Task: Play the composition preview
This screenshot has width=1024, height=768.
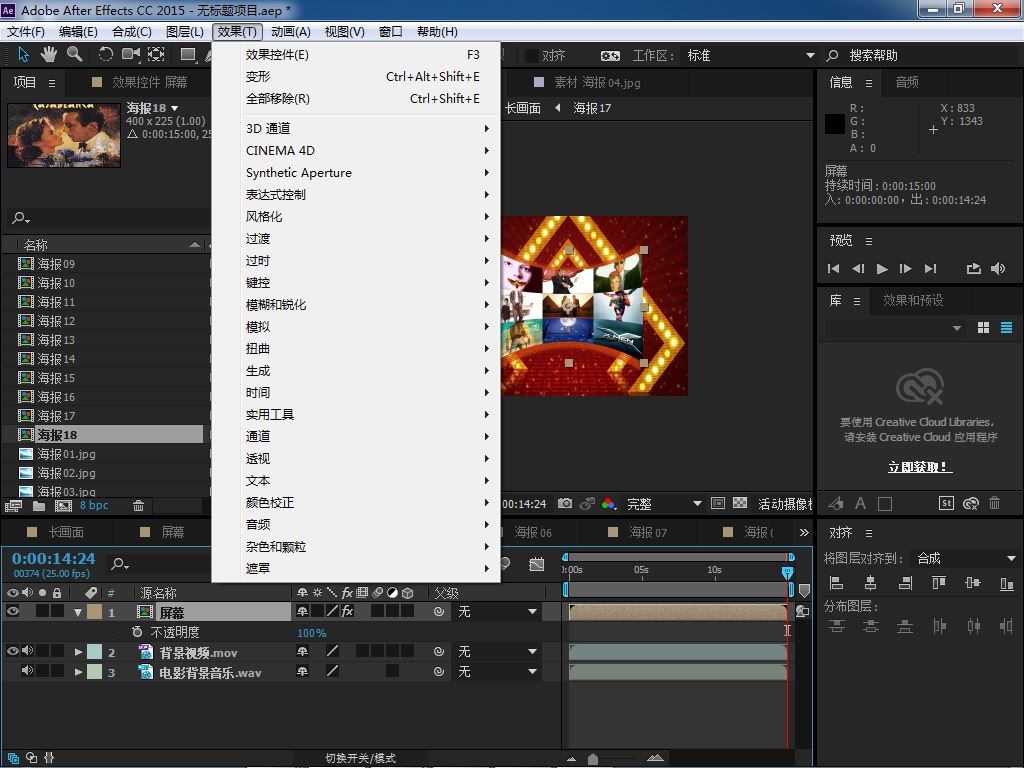Action: pyautogui.click(x=882, y=268)
